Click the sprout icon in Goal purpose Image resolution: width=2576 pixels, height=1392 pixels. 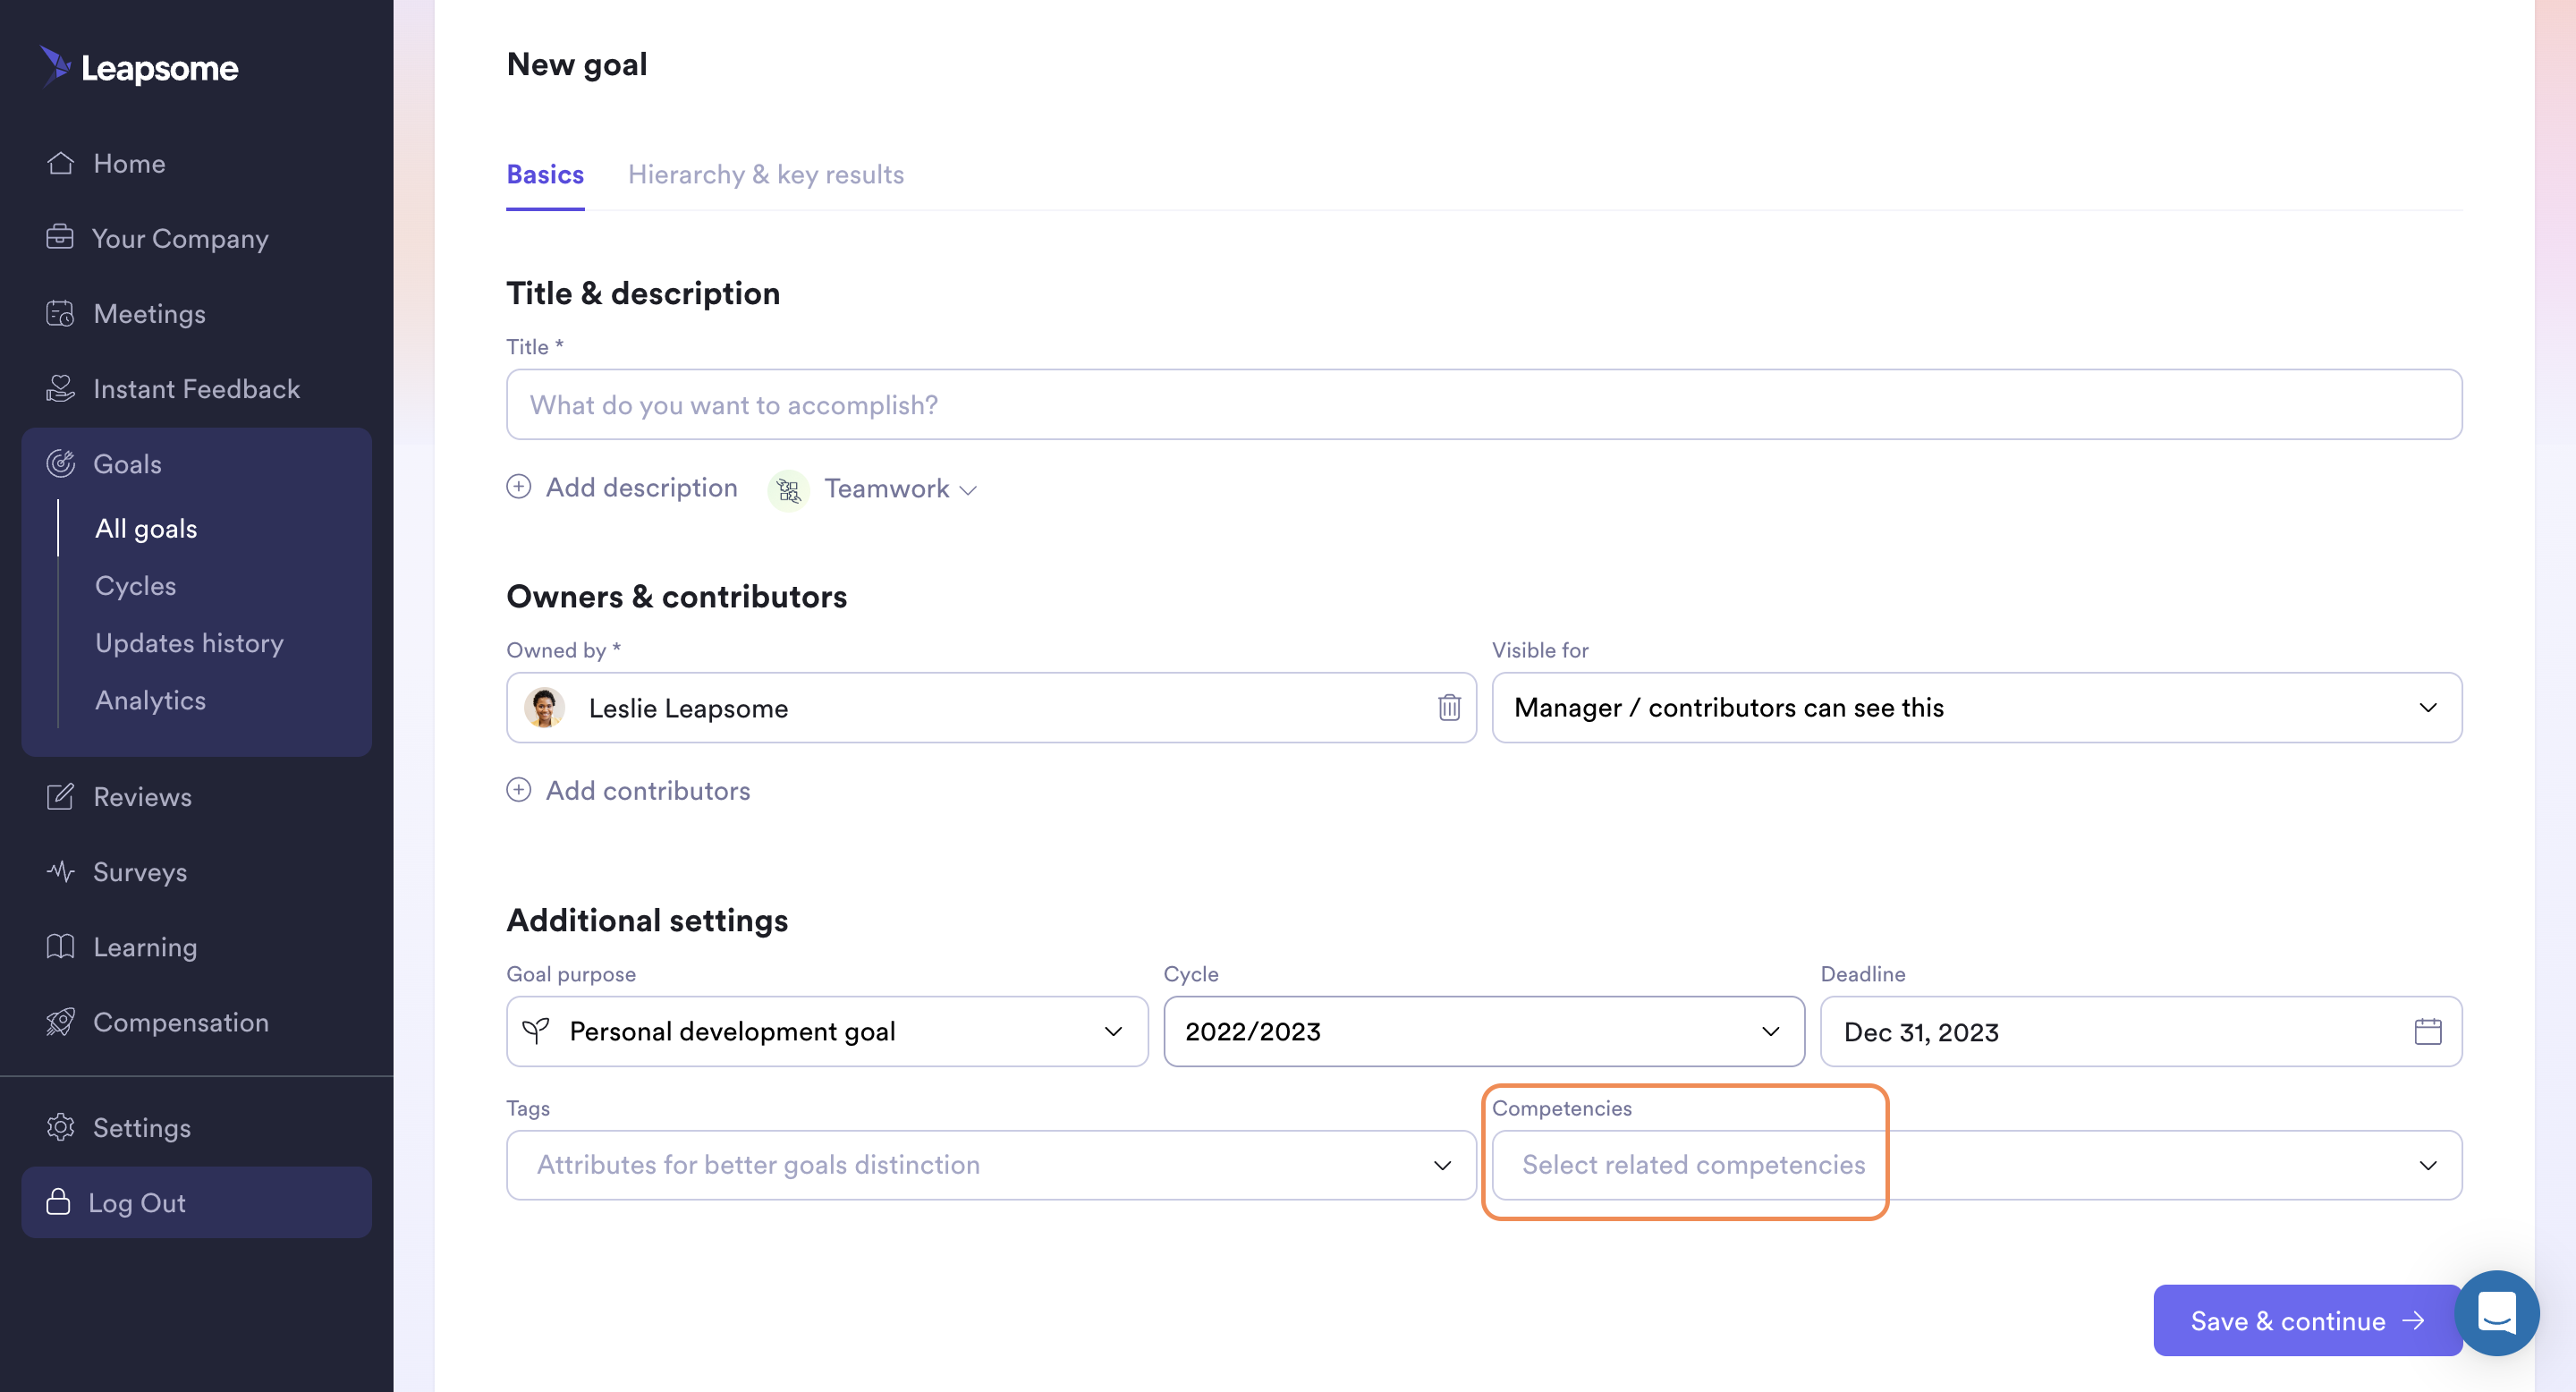pyautogui.click(x=536, y=1031)
